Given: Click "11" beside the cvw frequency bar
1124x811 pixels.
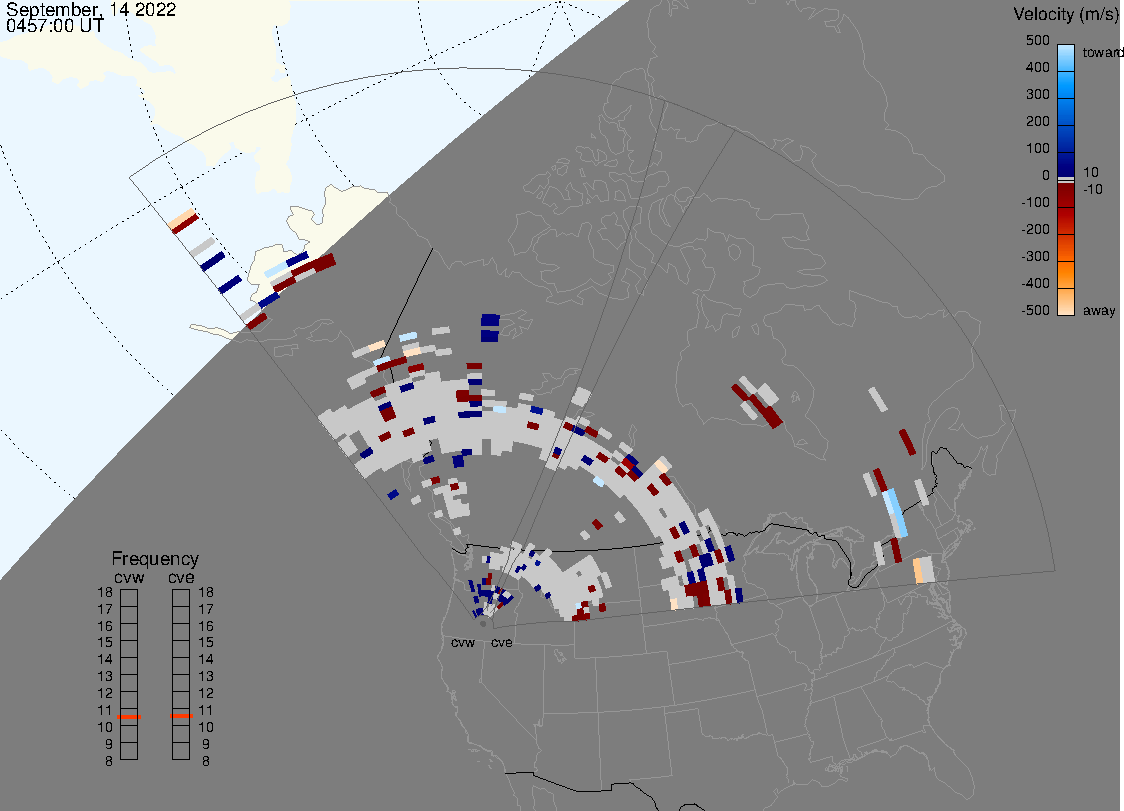Looking at the screenshot, I should pyautogui.click(x=105, y=710).
